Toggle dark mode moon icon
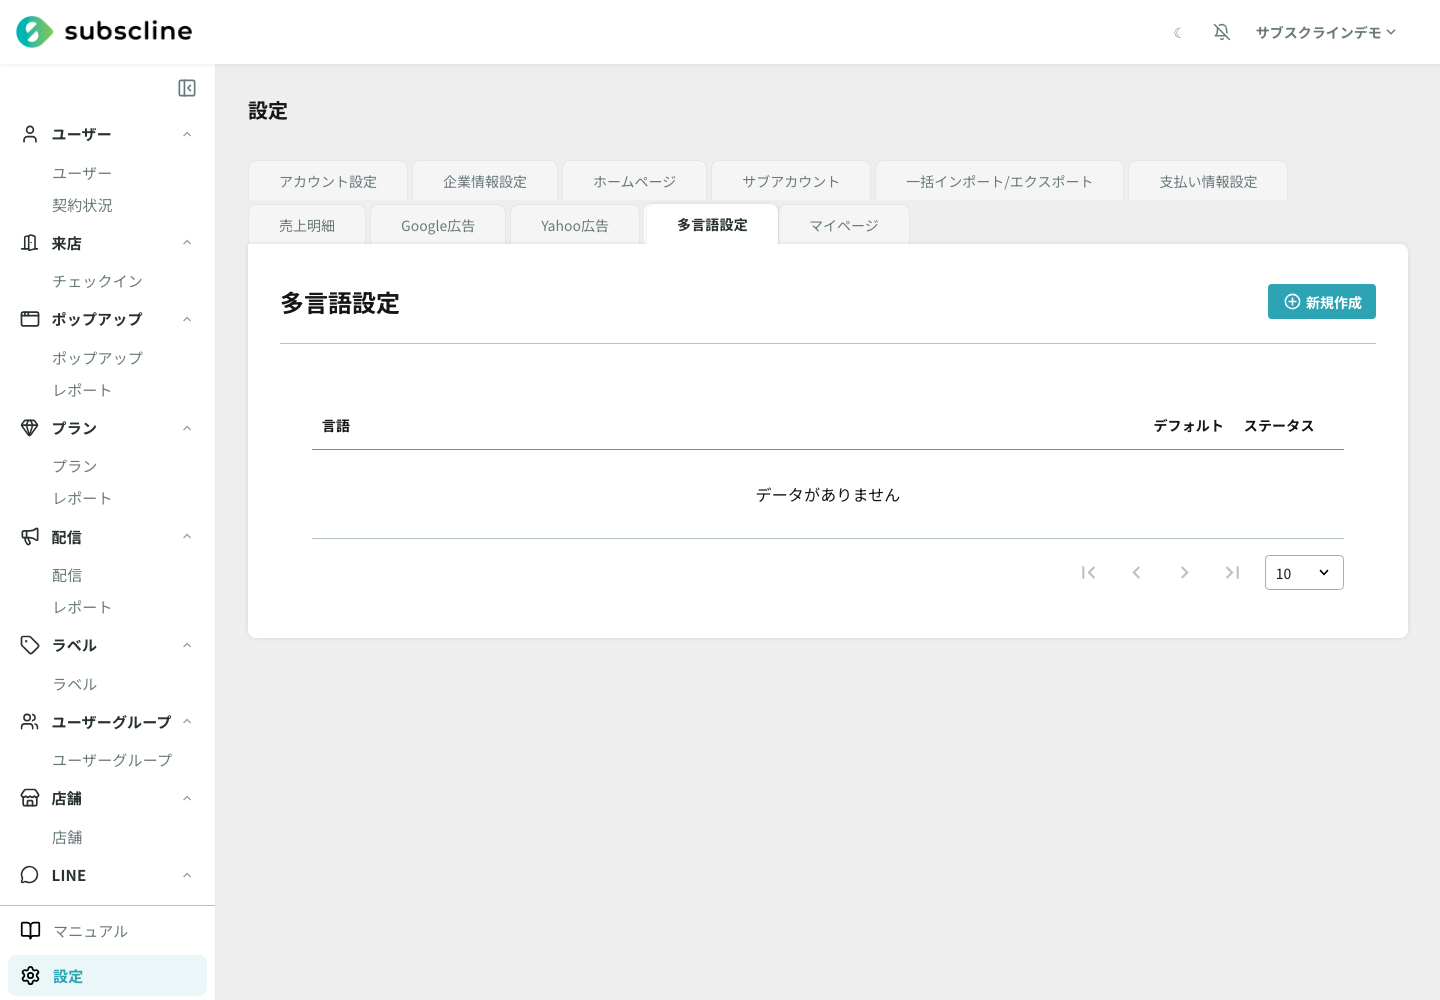The image size is (1440, 1000). tap(1178, 33)
